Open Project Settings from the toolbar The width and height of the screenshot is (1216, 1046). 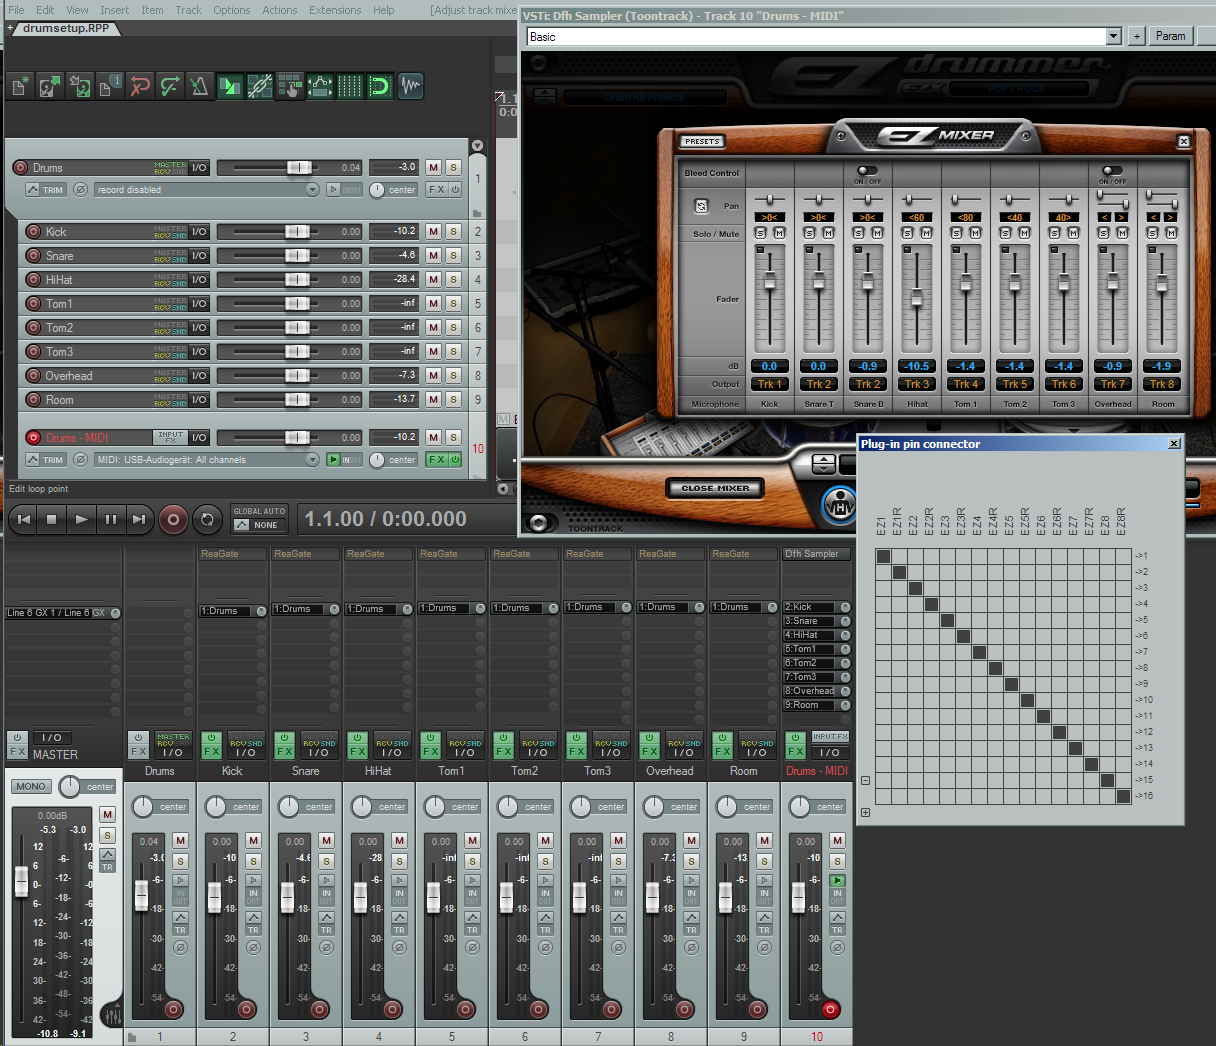pyautogui.click(x=110, y=87)
